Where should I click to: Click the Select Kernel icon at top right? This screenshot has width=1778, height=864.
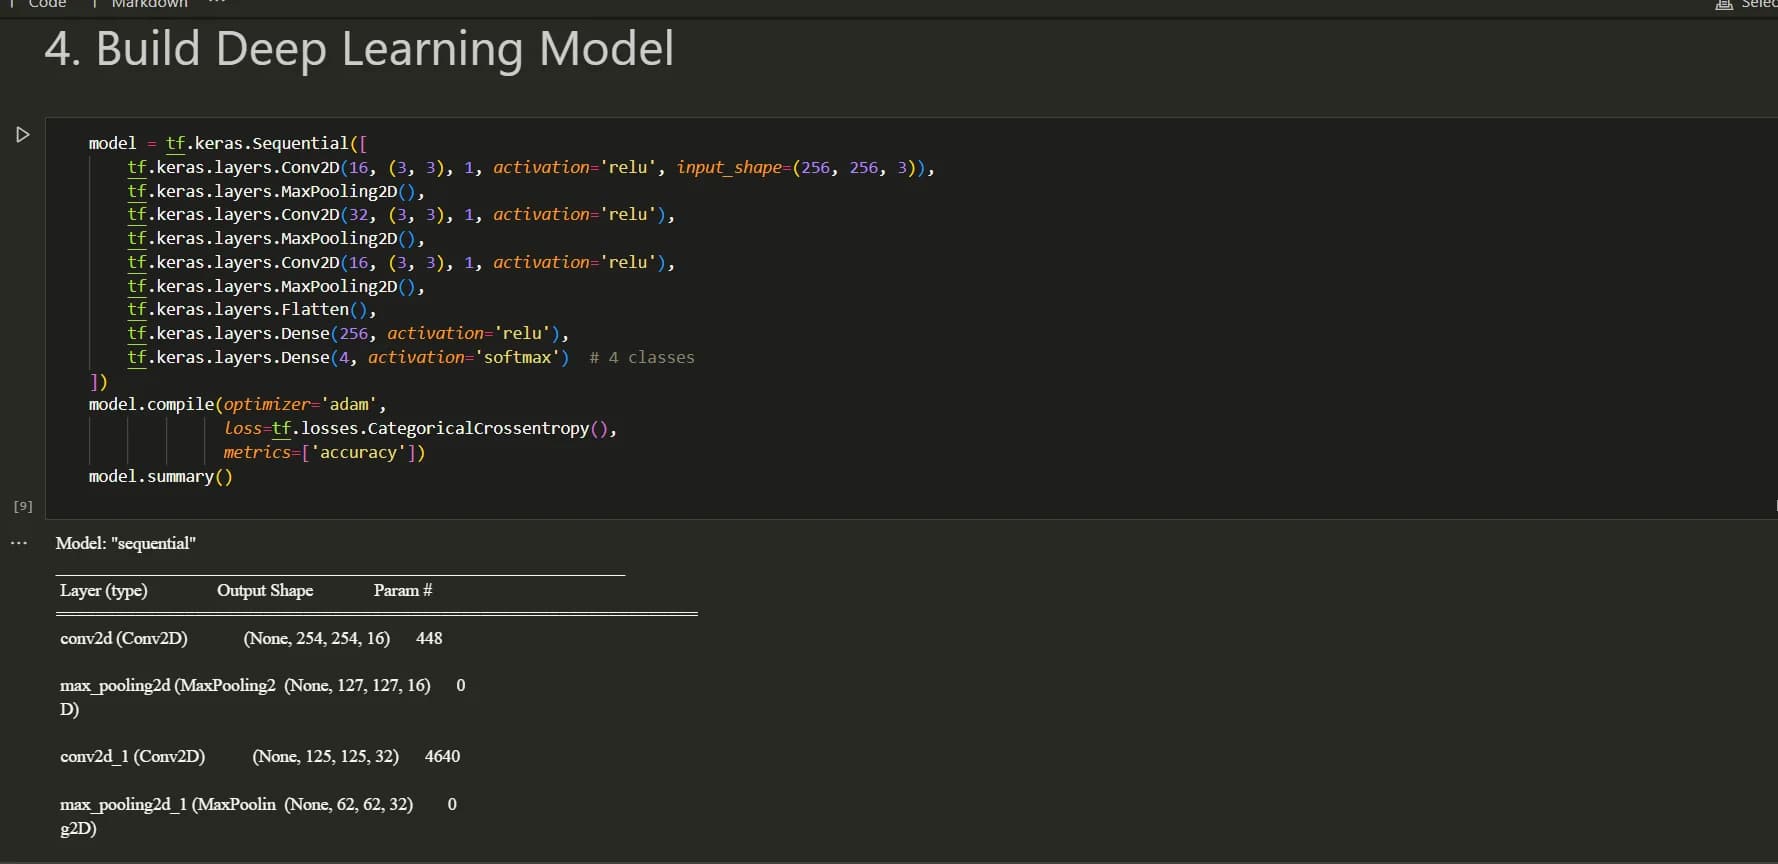pos(1724,4)
